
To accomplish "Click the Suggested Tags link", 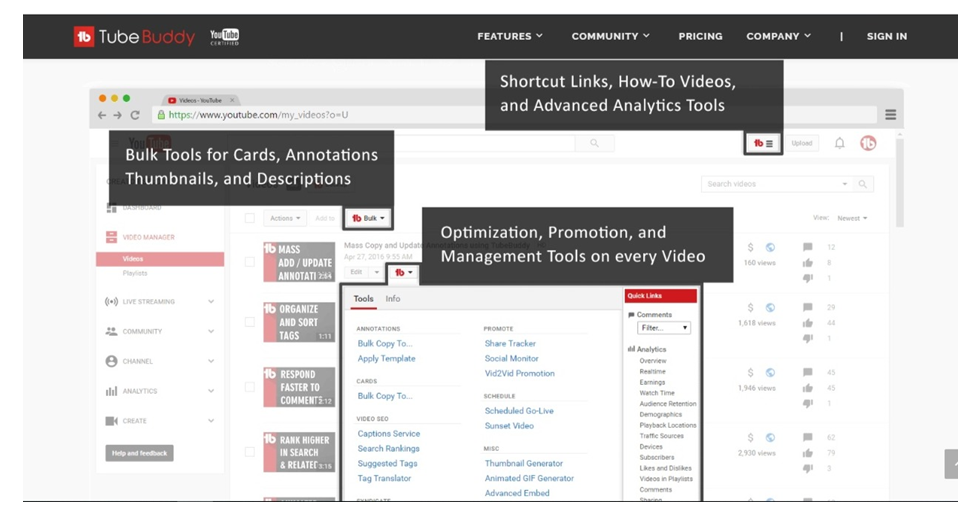I will coord(387,463).
